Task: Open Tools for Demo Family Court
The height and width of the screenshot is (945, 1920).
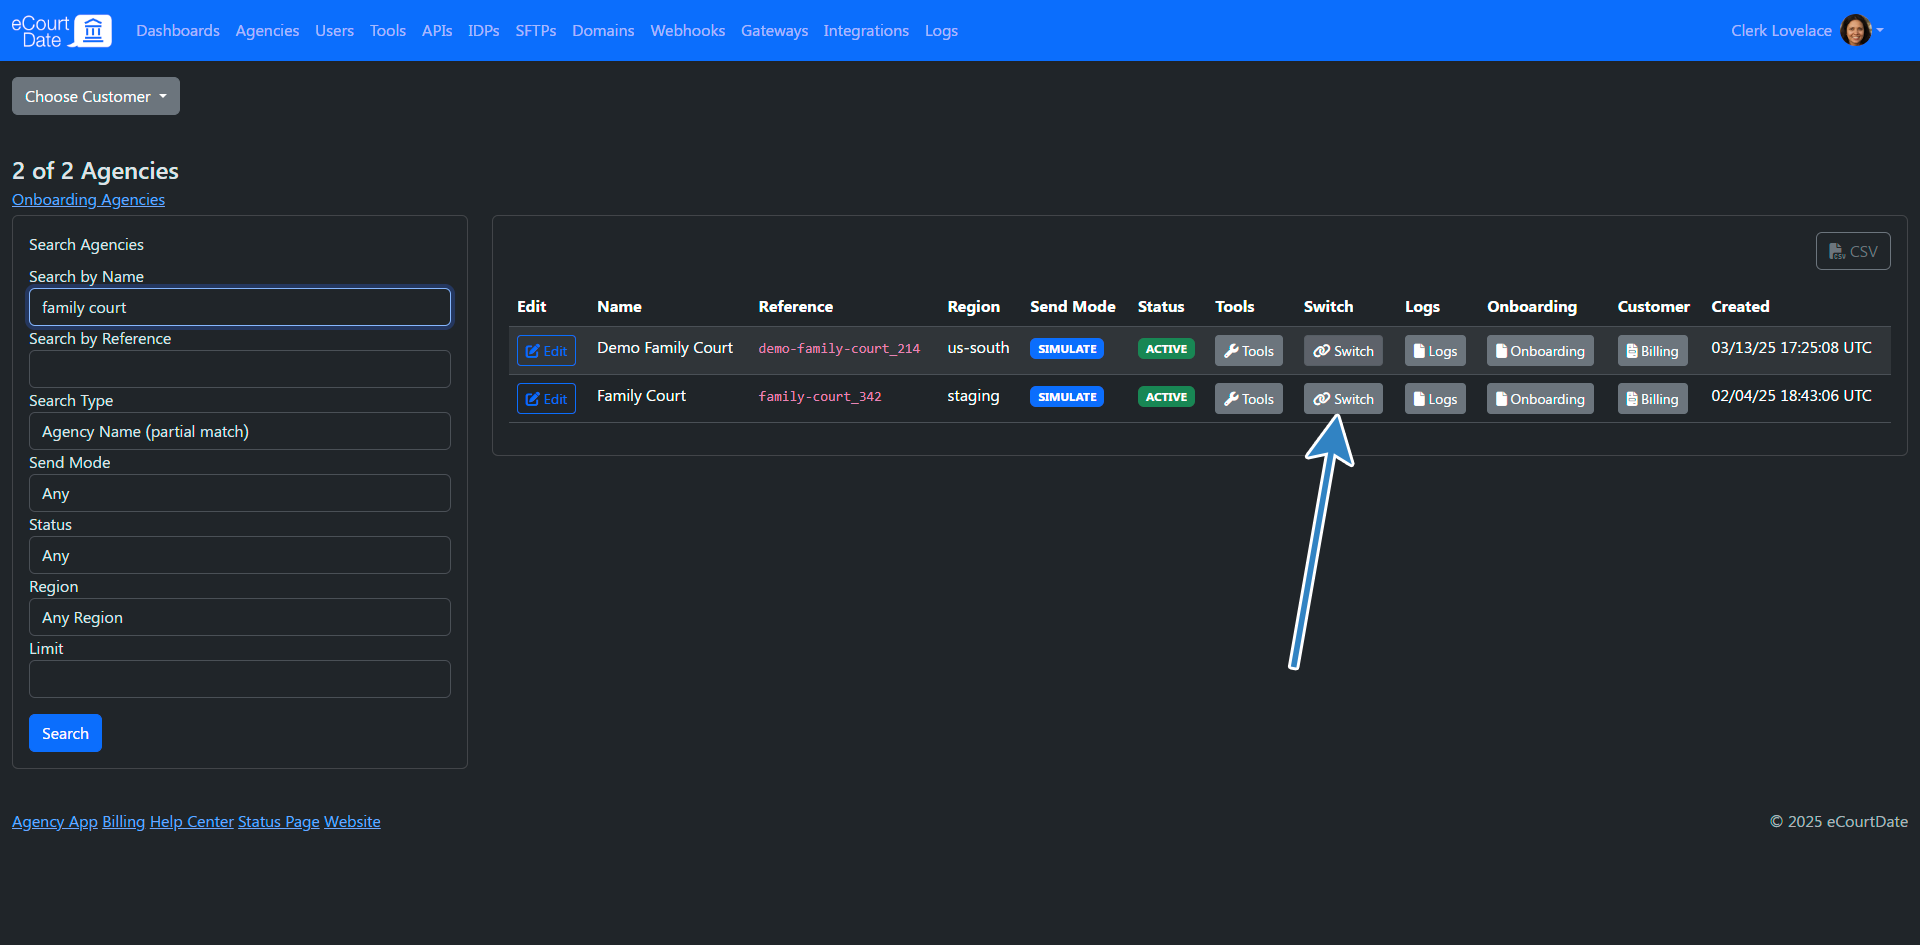Action: [x=1248, y=350]
